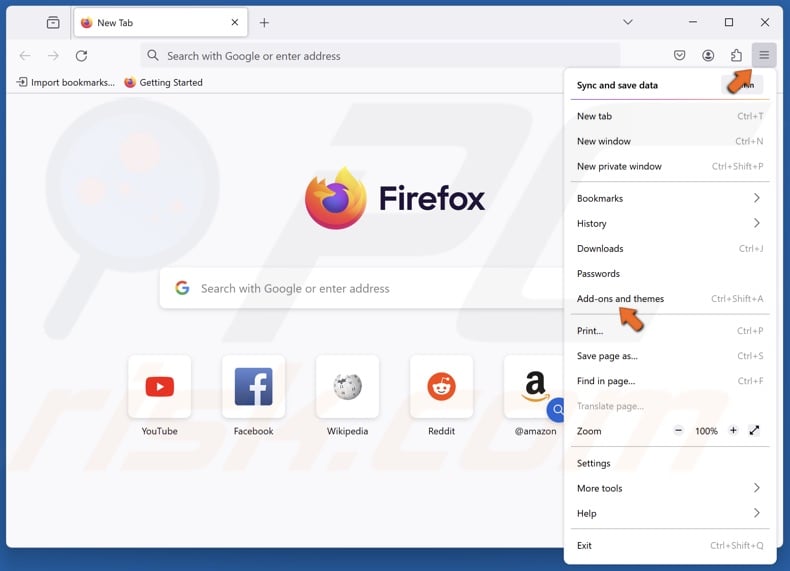790x571 pixels.
Task: Open Settings from the menu
Action: pos(670,463)
